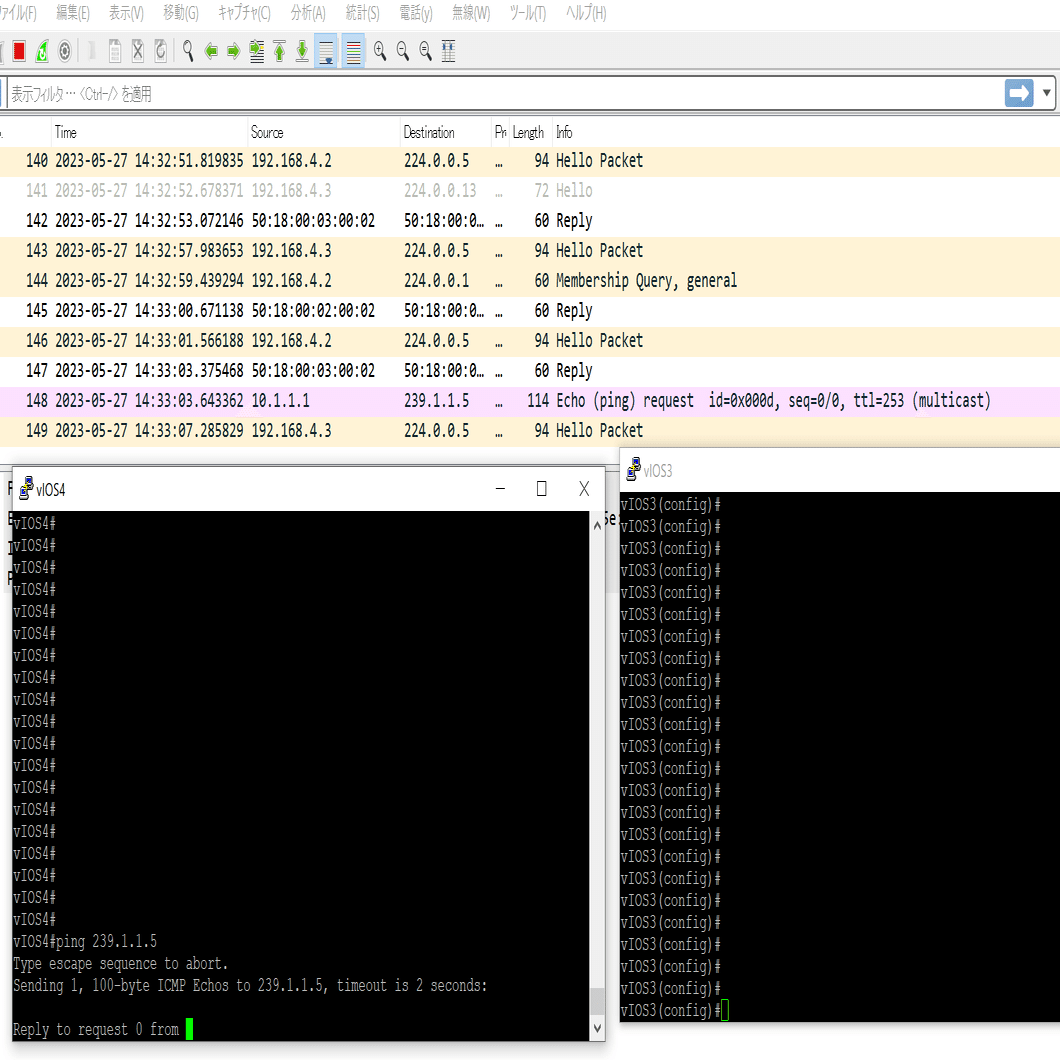The image size is (1060, 1060).
Task: Close the vIOS4 window
Action: click(584, 488)
